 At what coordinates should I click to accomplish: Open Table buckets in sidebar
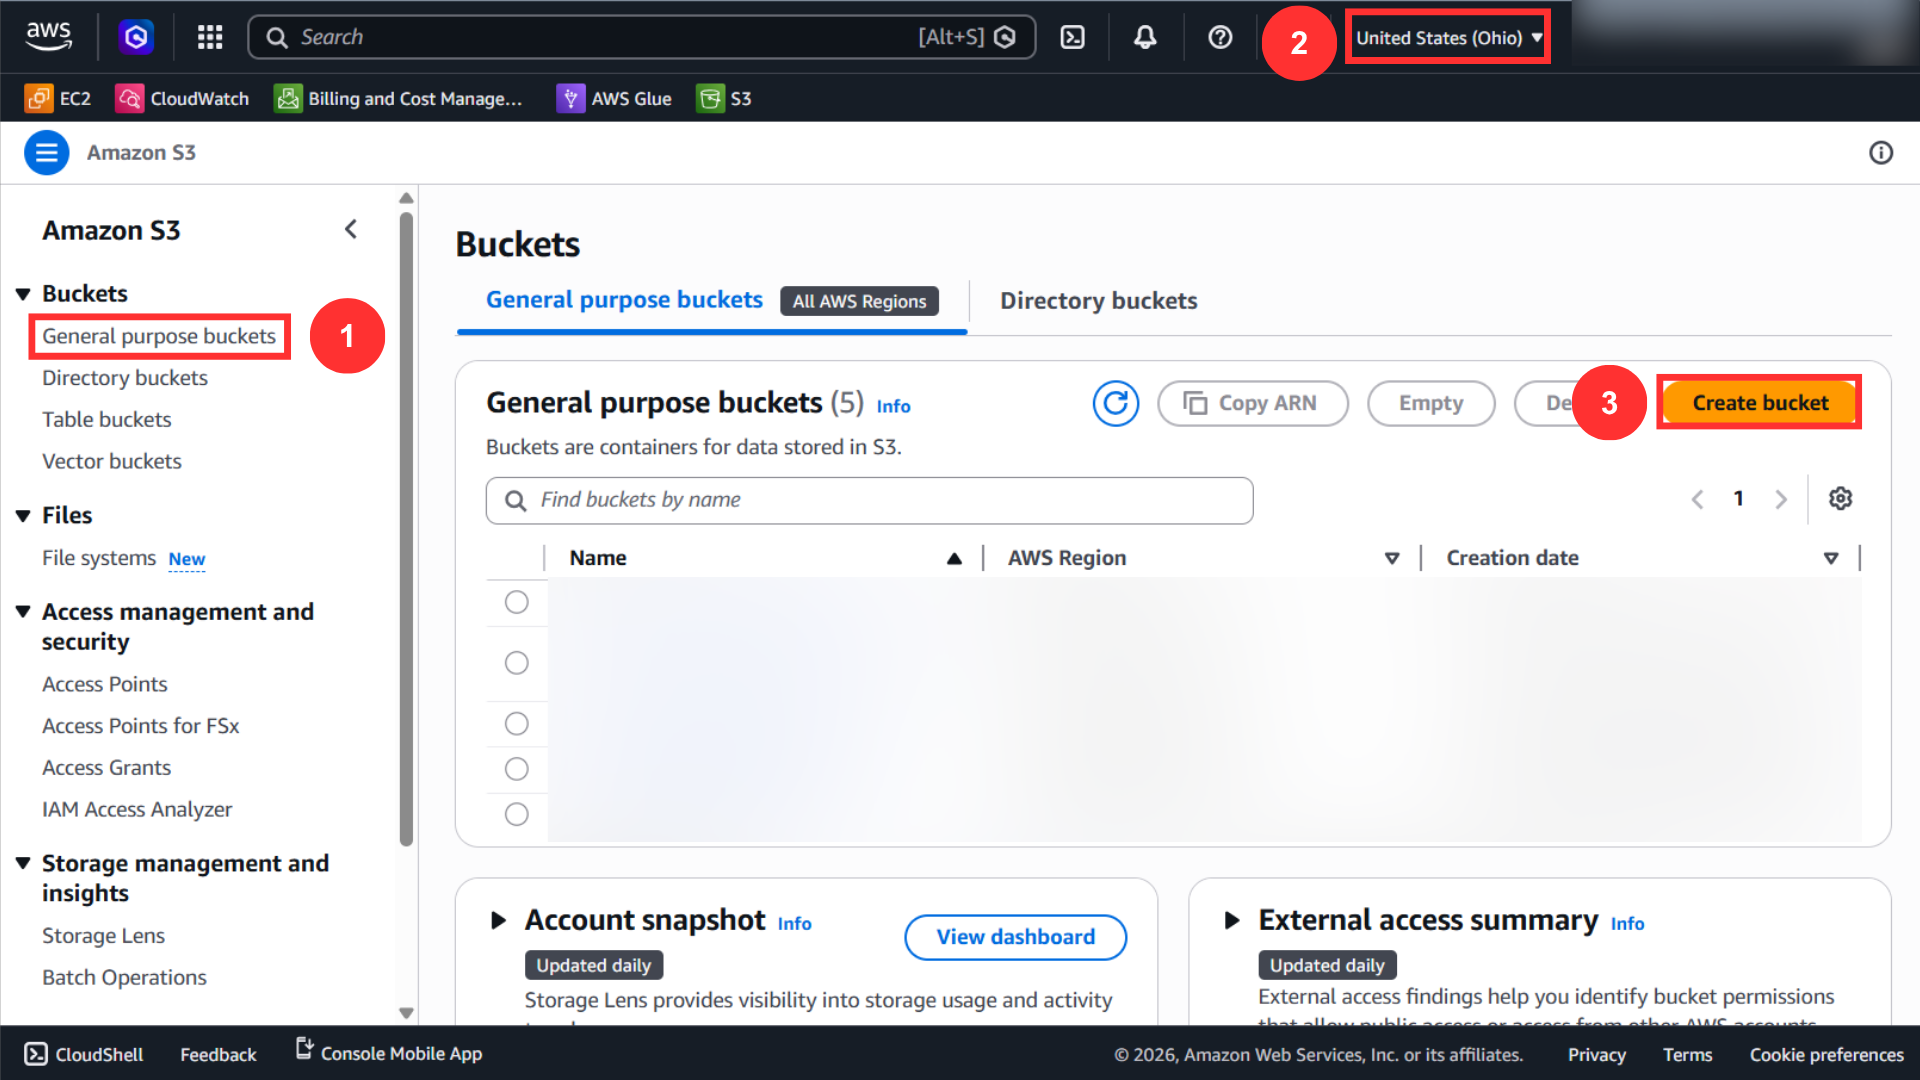pyautogui.click(x=107, y=420)
